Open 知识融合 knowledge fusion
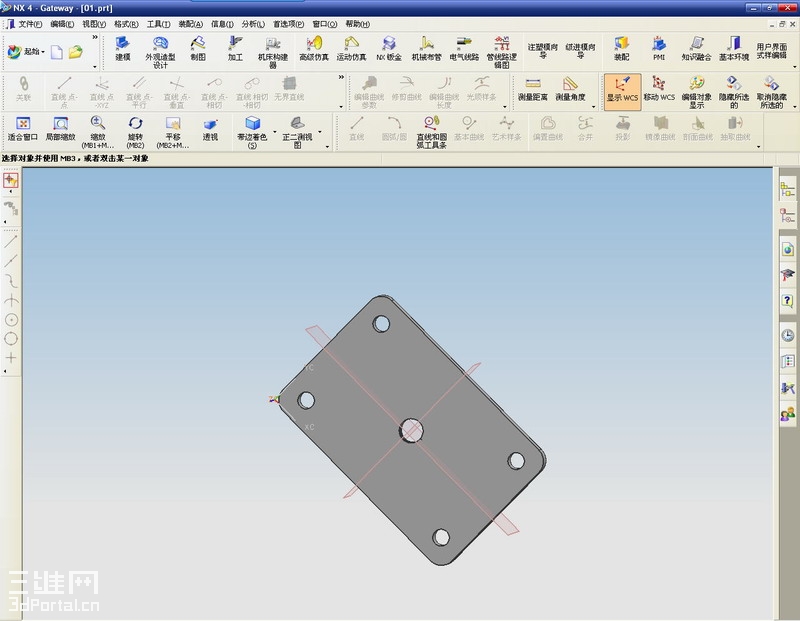 [696, 49]
